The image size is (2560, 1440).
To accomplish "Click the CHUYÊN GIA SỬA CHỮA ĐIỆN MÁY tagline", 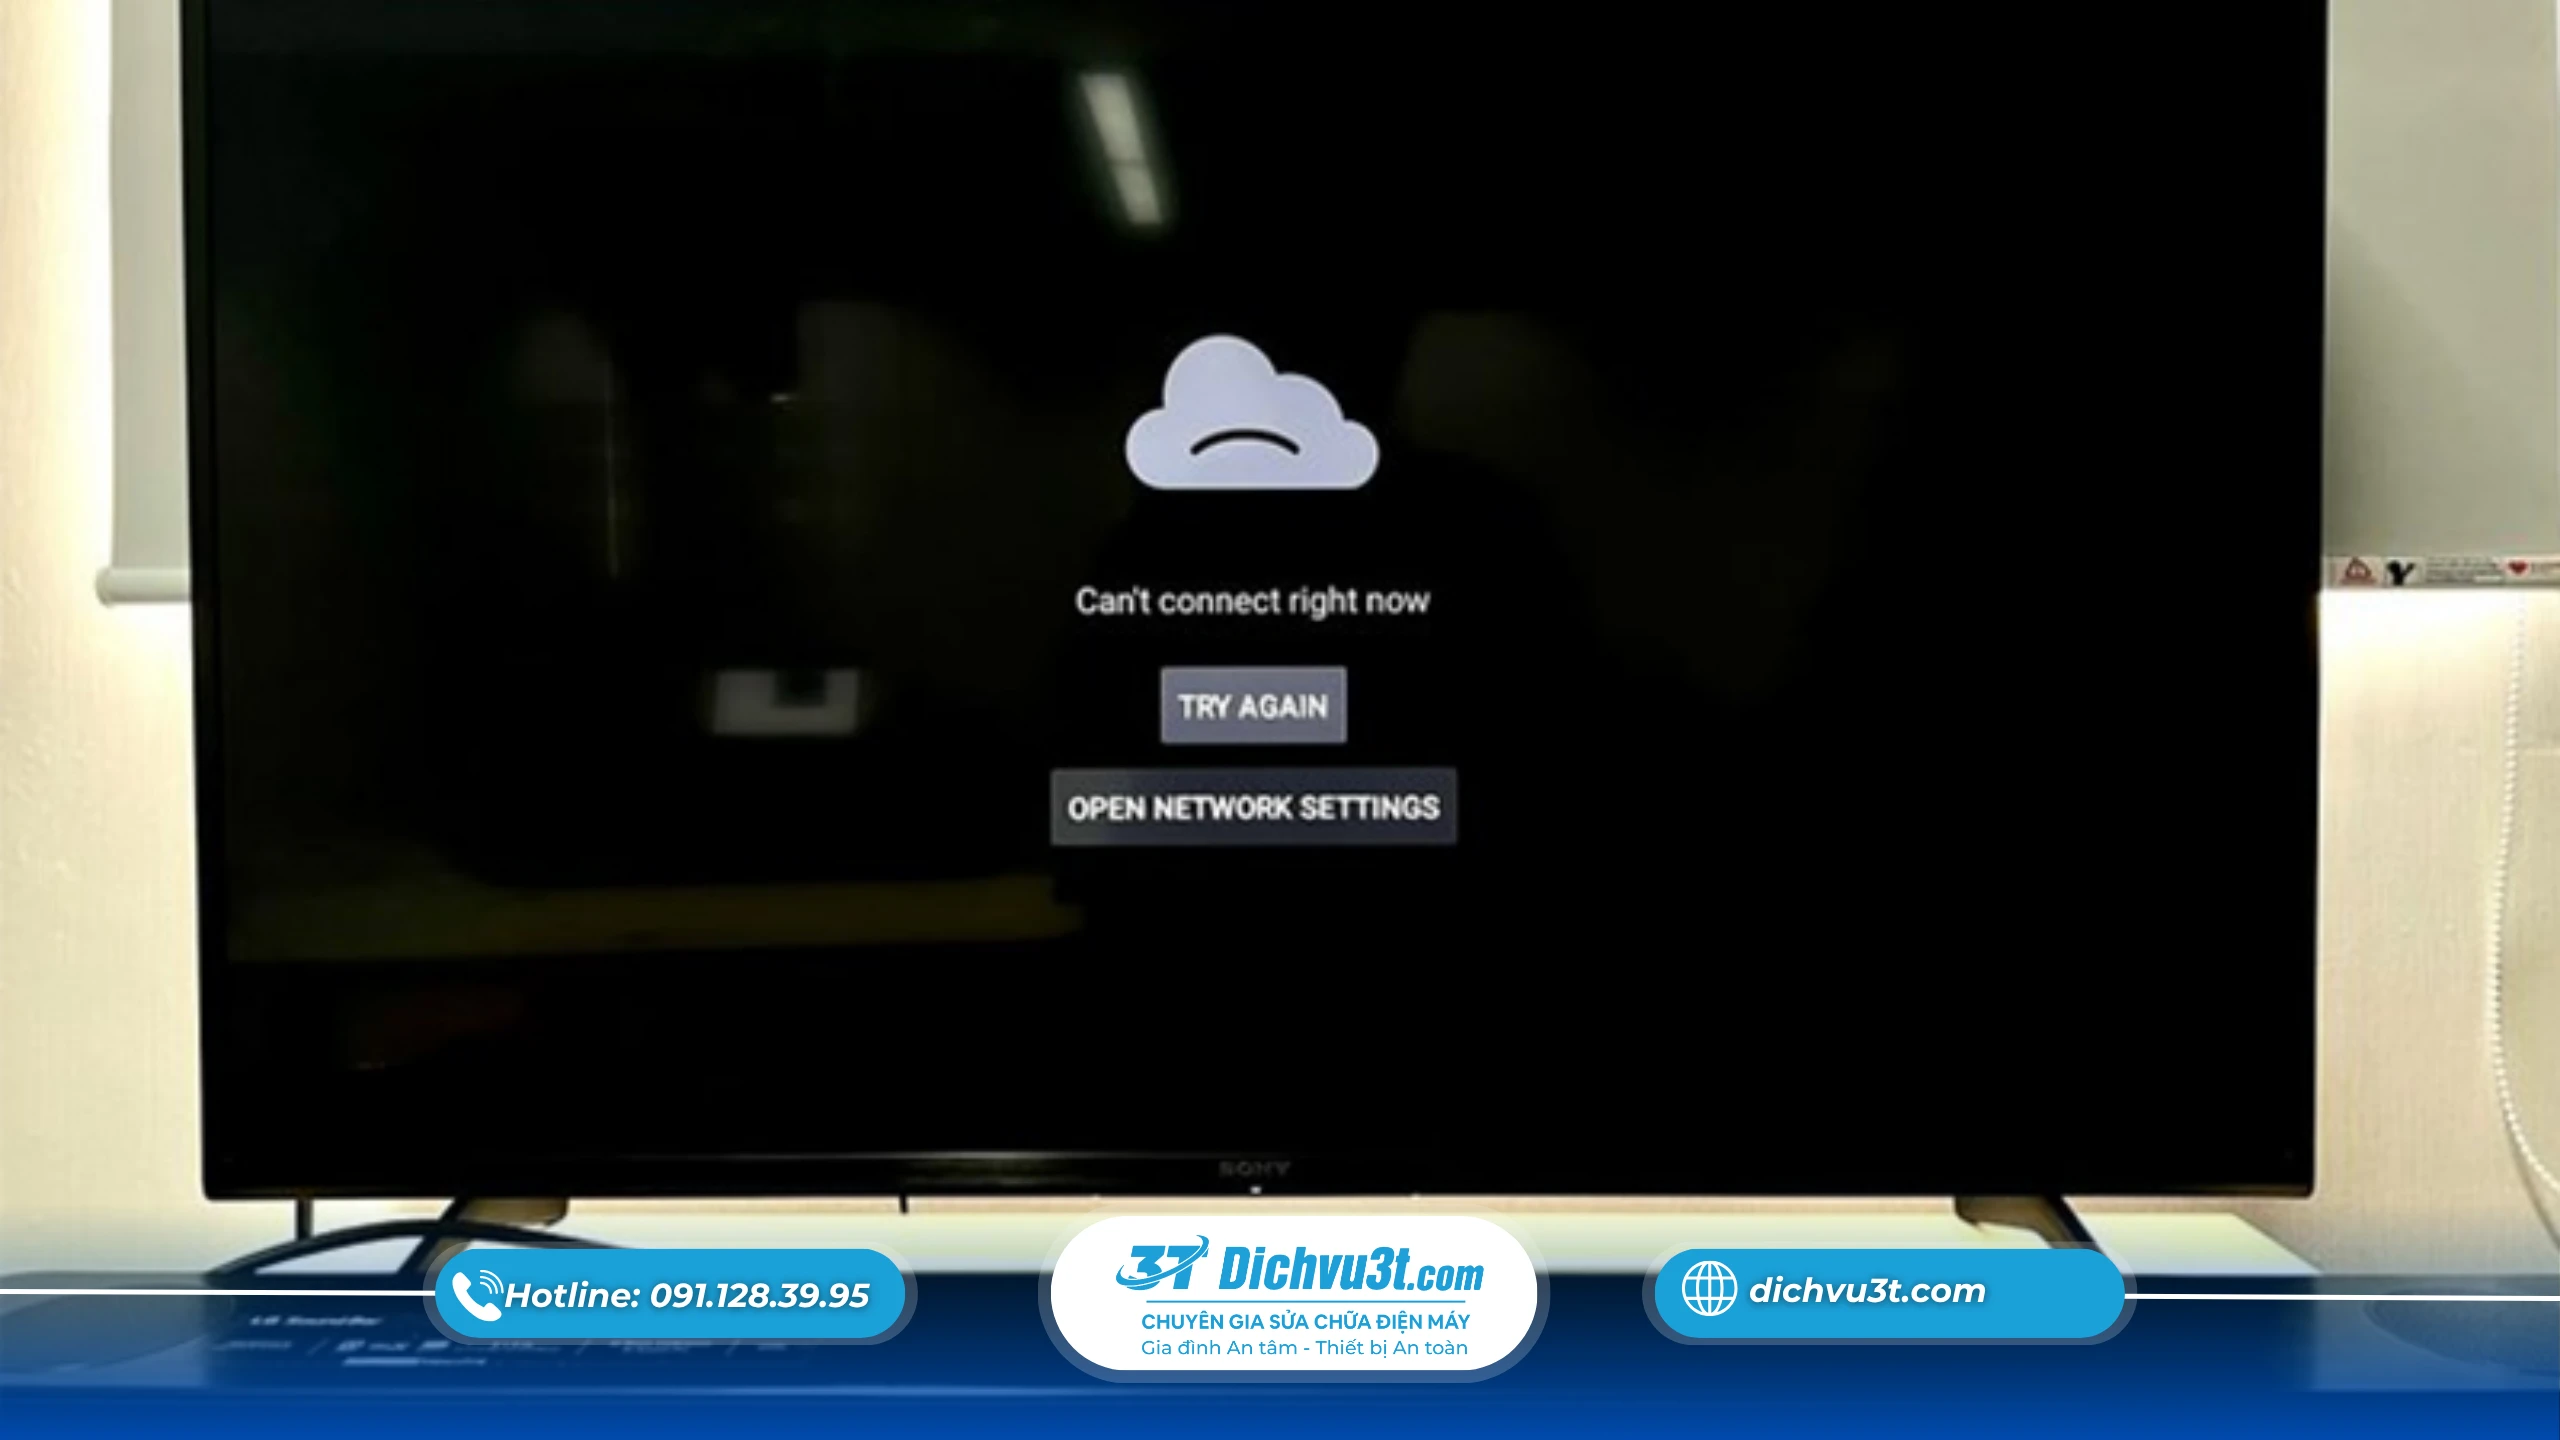I will pos(1305,1322).
